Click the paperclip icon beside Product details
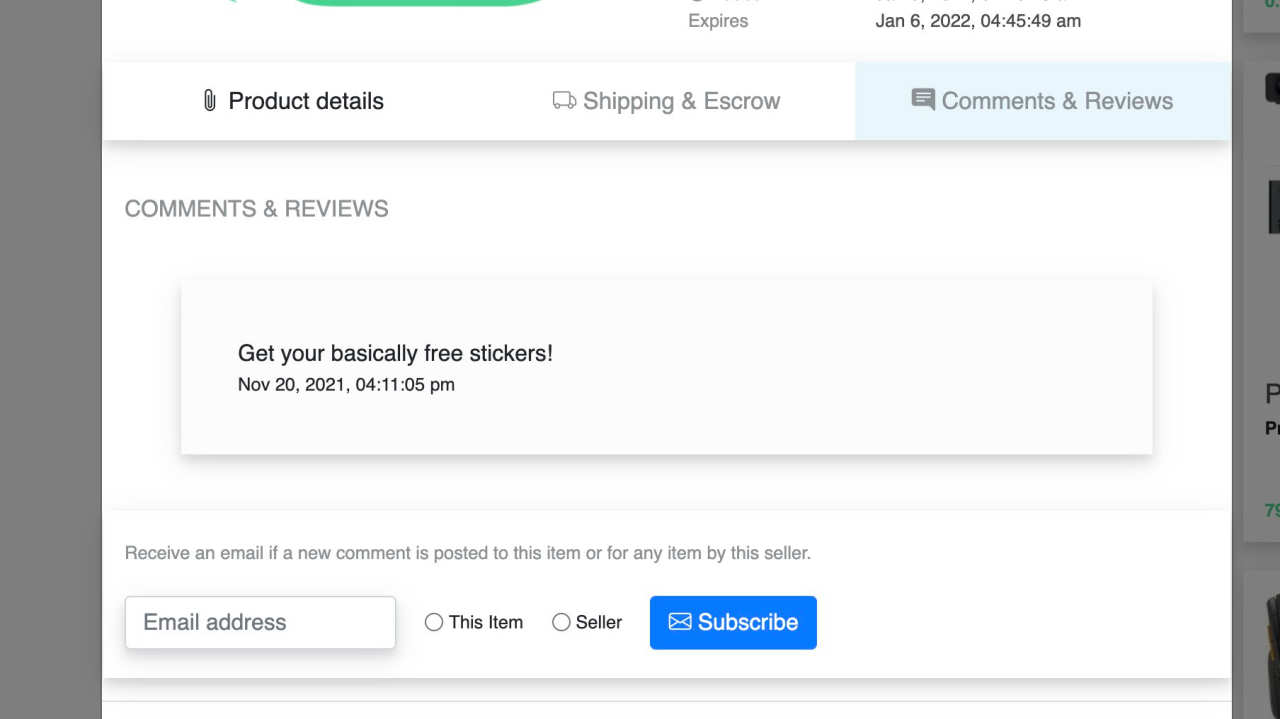This screenshot has width=1280, height=719. [x=209, y=101]
